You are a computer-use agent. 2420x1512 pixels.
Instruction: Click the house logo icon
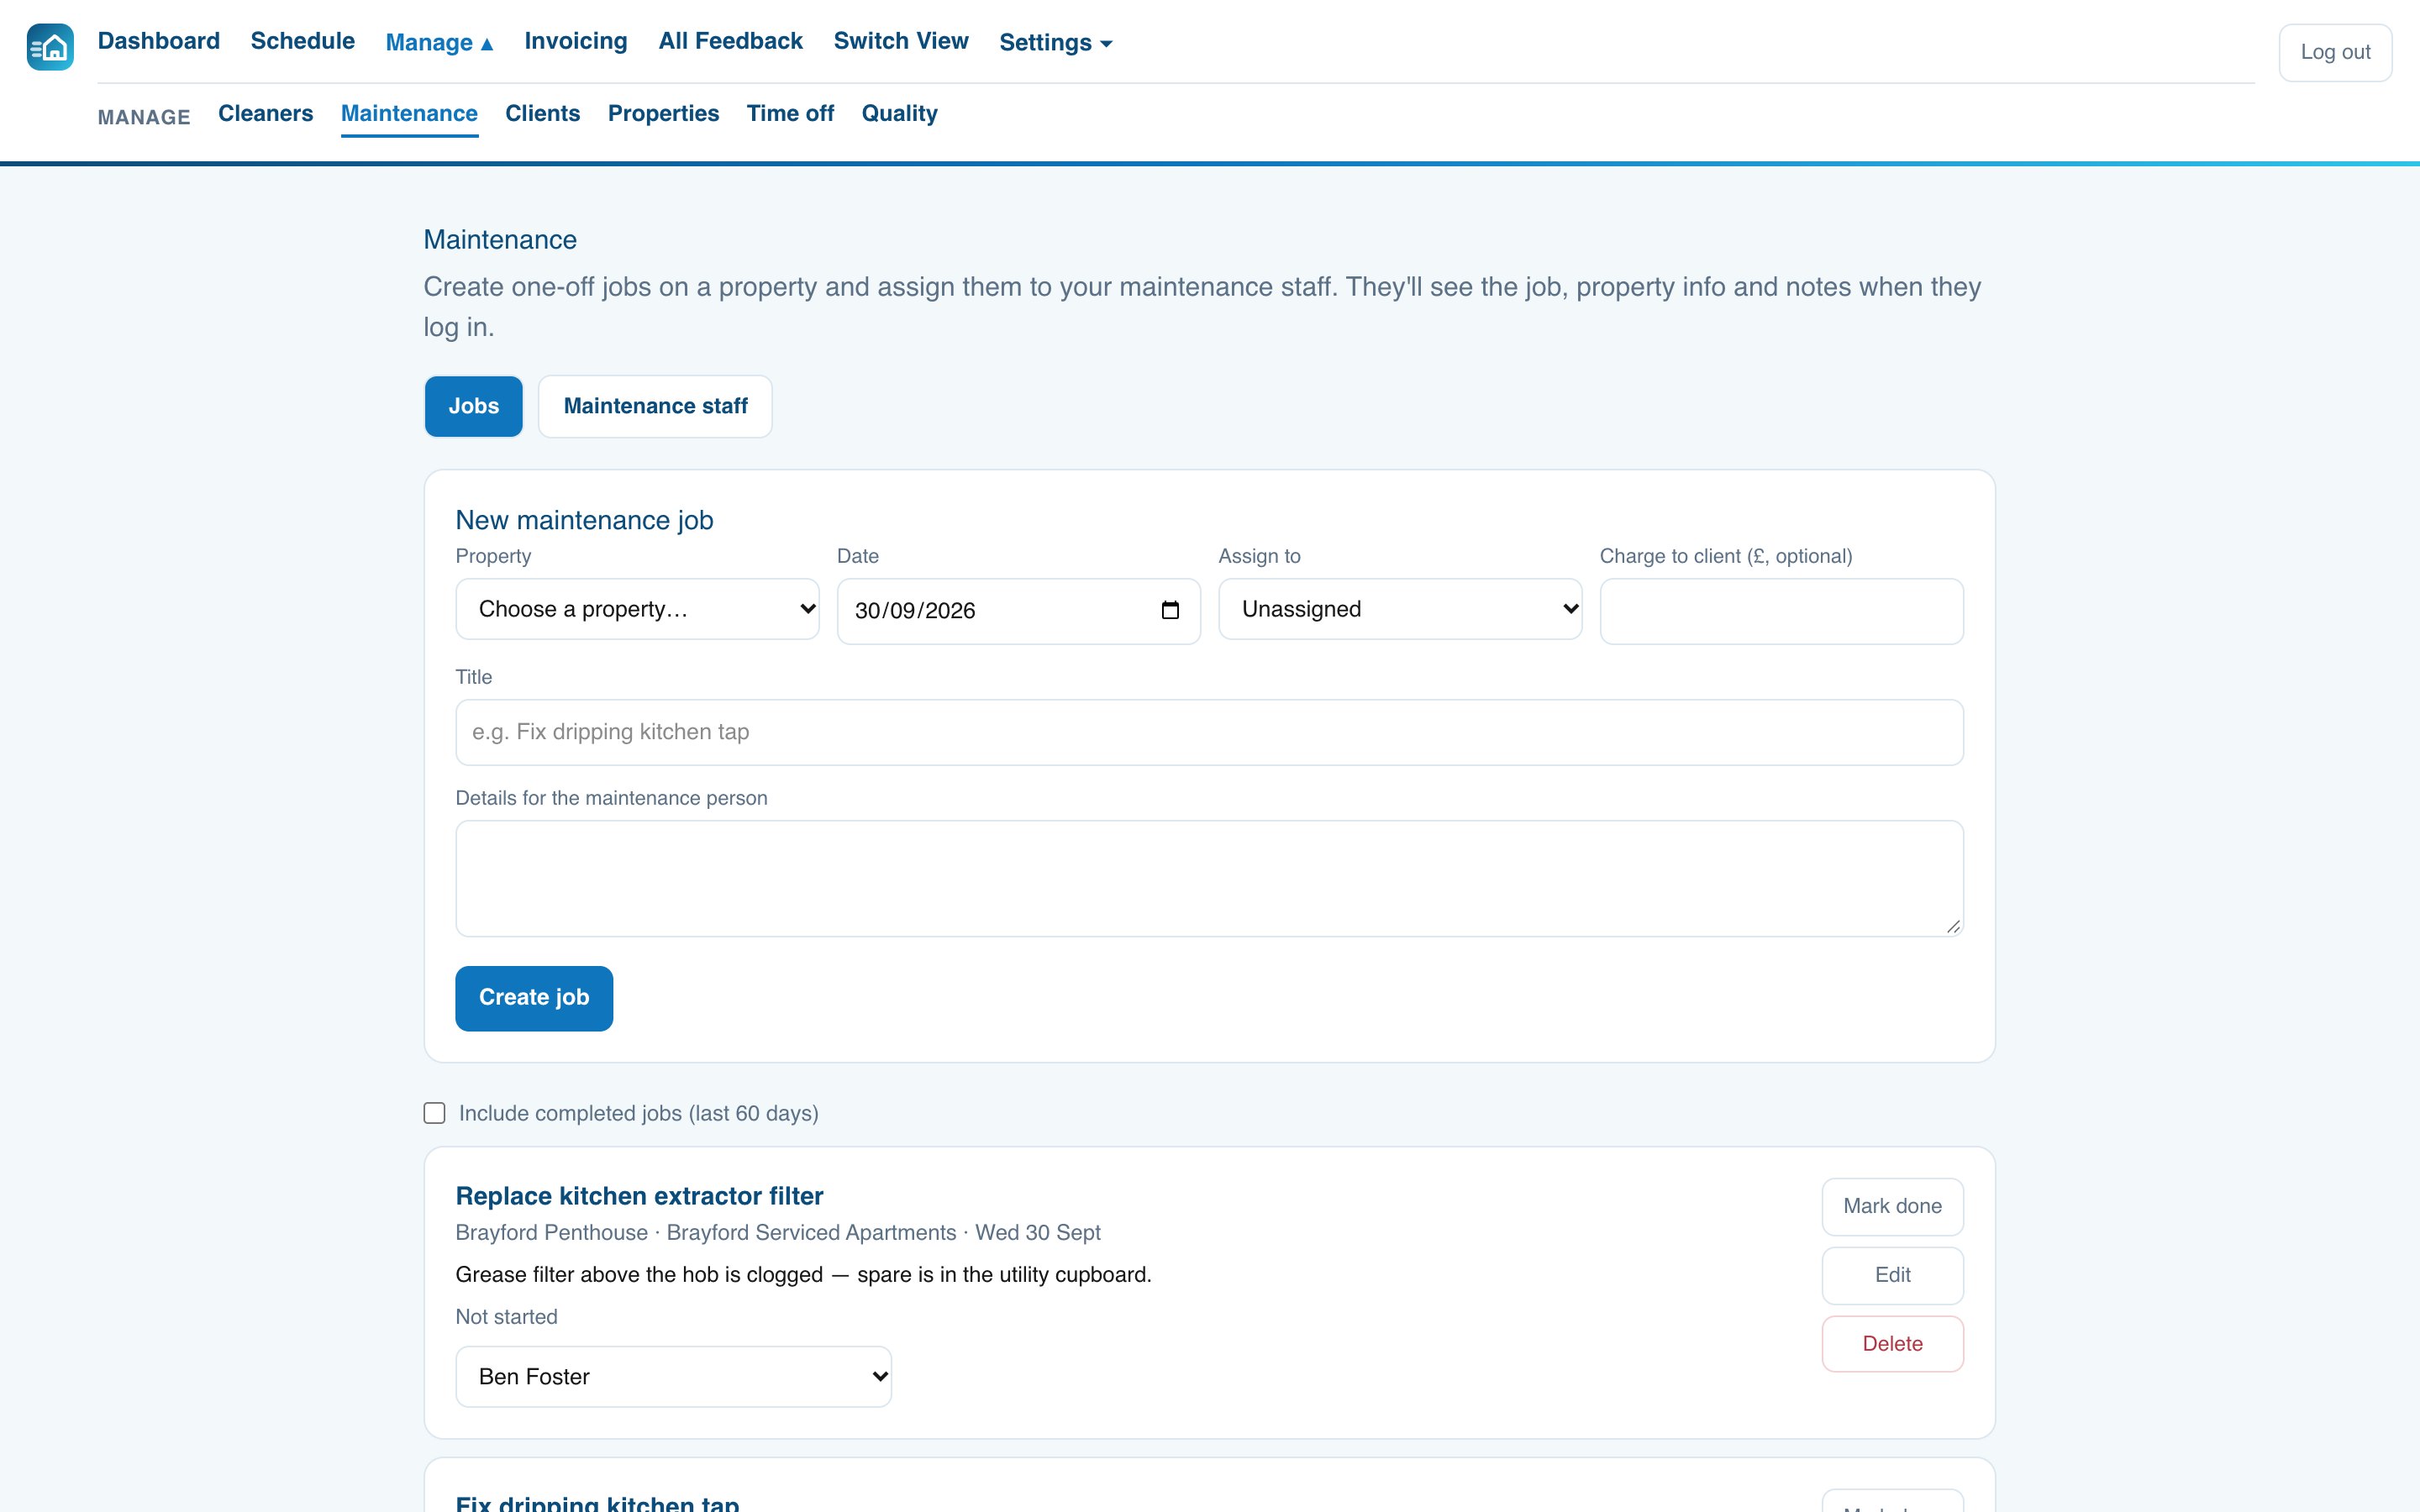50,47
